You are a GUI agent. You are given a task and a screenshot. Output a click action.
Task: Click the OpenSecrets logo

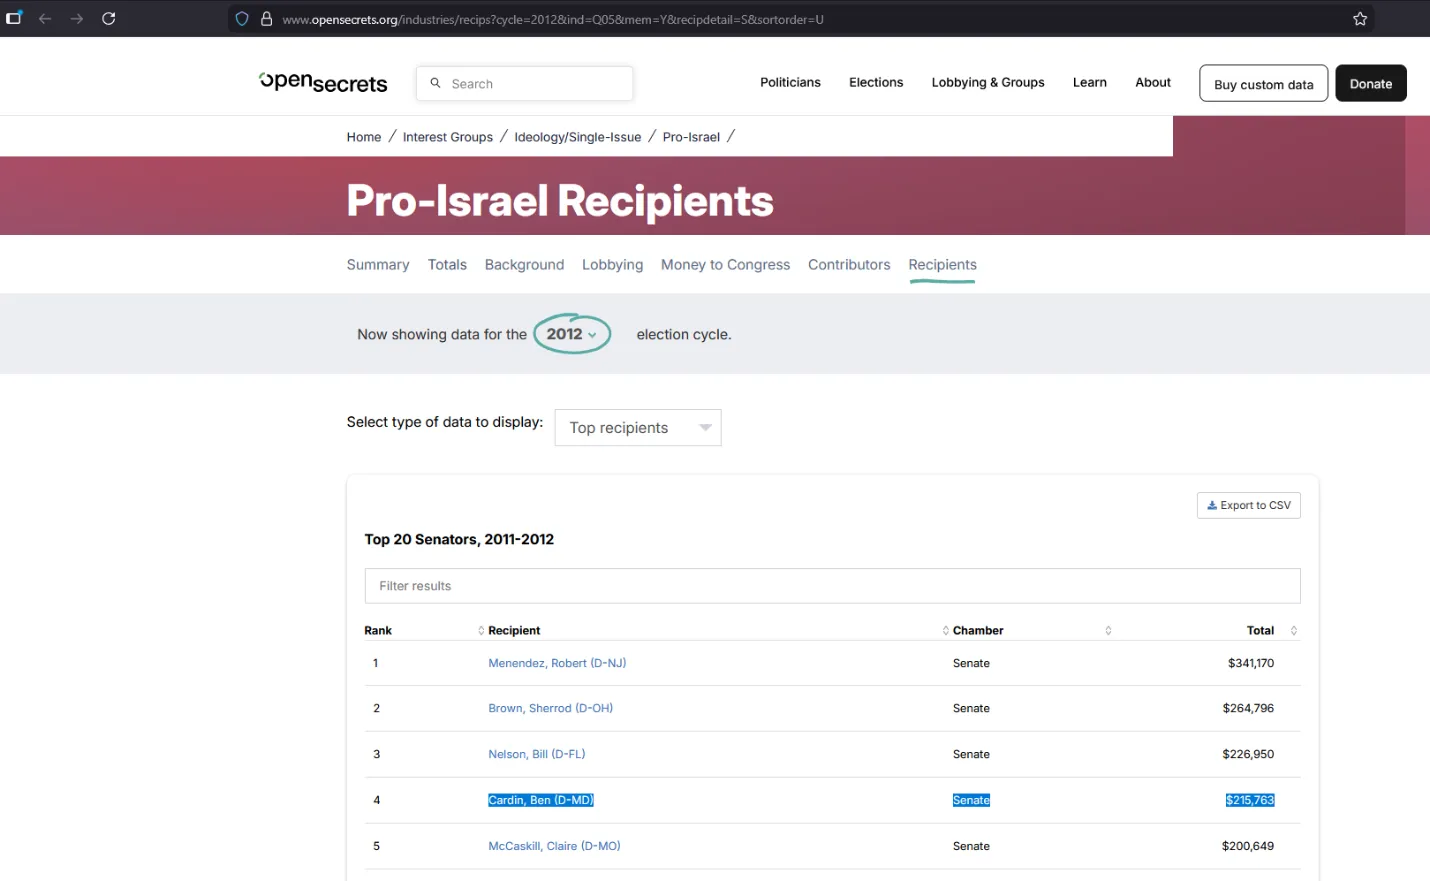[x=323, y=83]
